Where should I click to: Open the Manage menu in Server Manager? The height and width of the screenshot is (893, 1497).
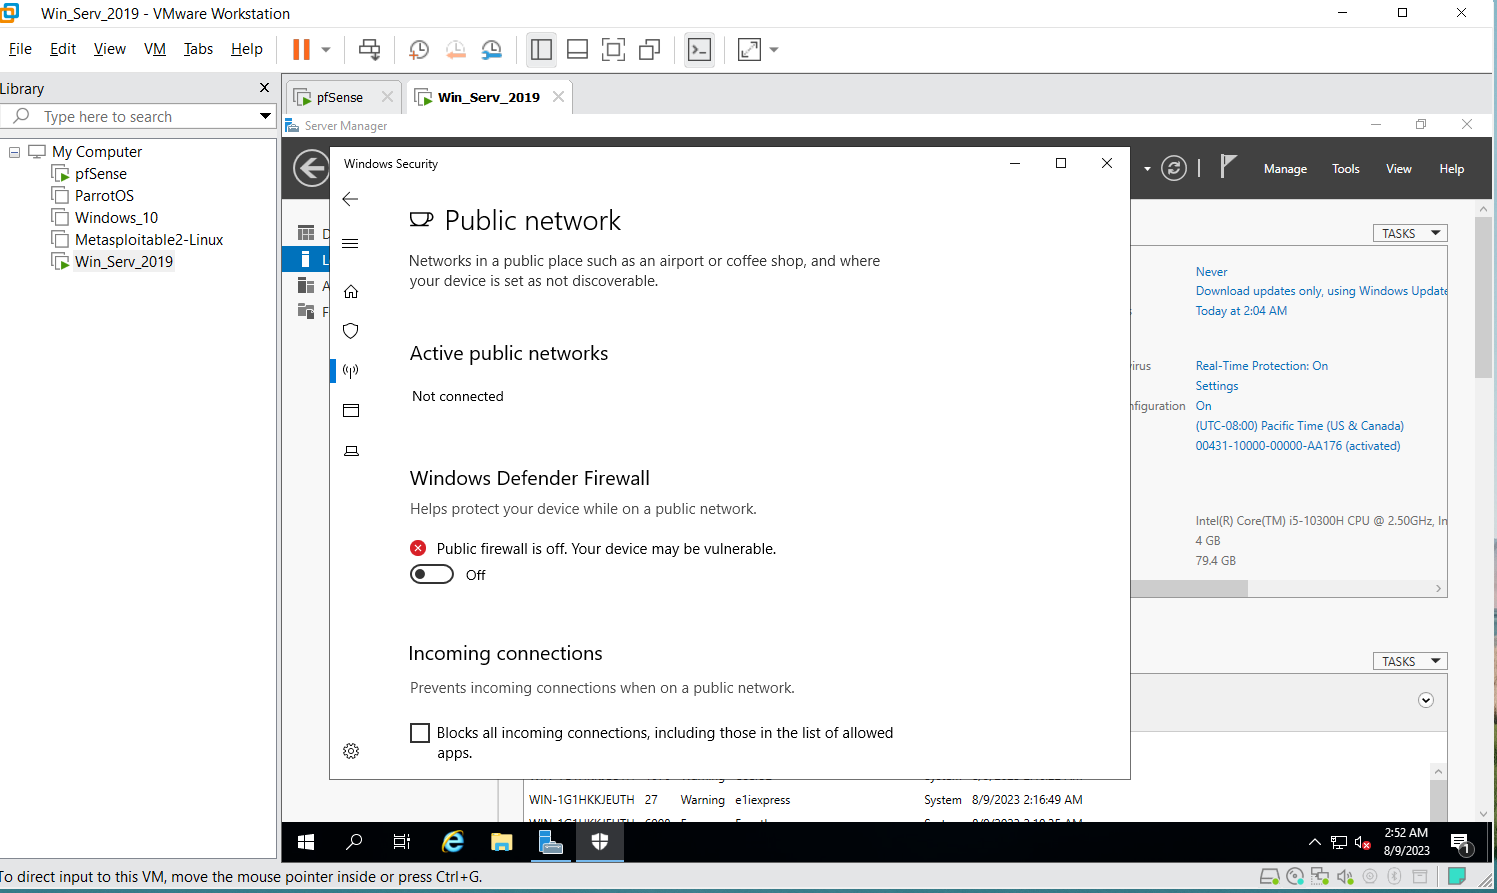tap(1285, 169)
